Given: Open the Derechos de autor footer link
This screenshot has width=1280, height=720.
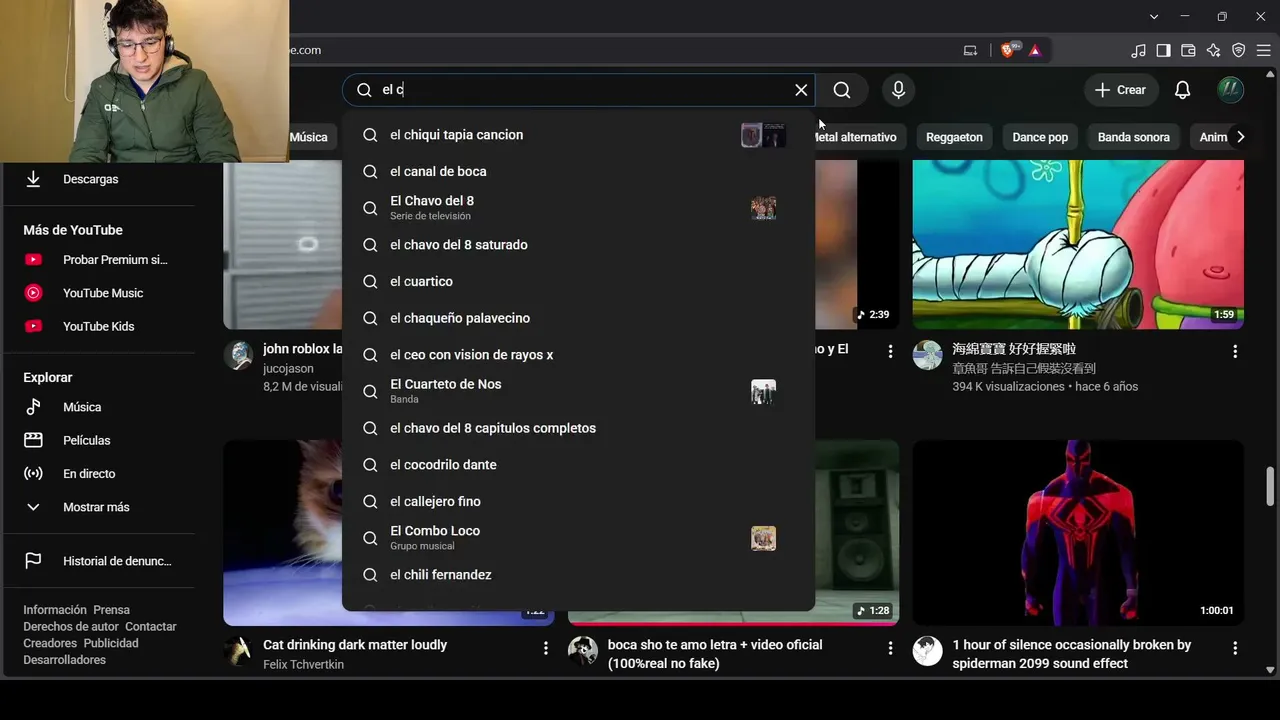Looking at the screenshot, I should (x=71, y=627).
